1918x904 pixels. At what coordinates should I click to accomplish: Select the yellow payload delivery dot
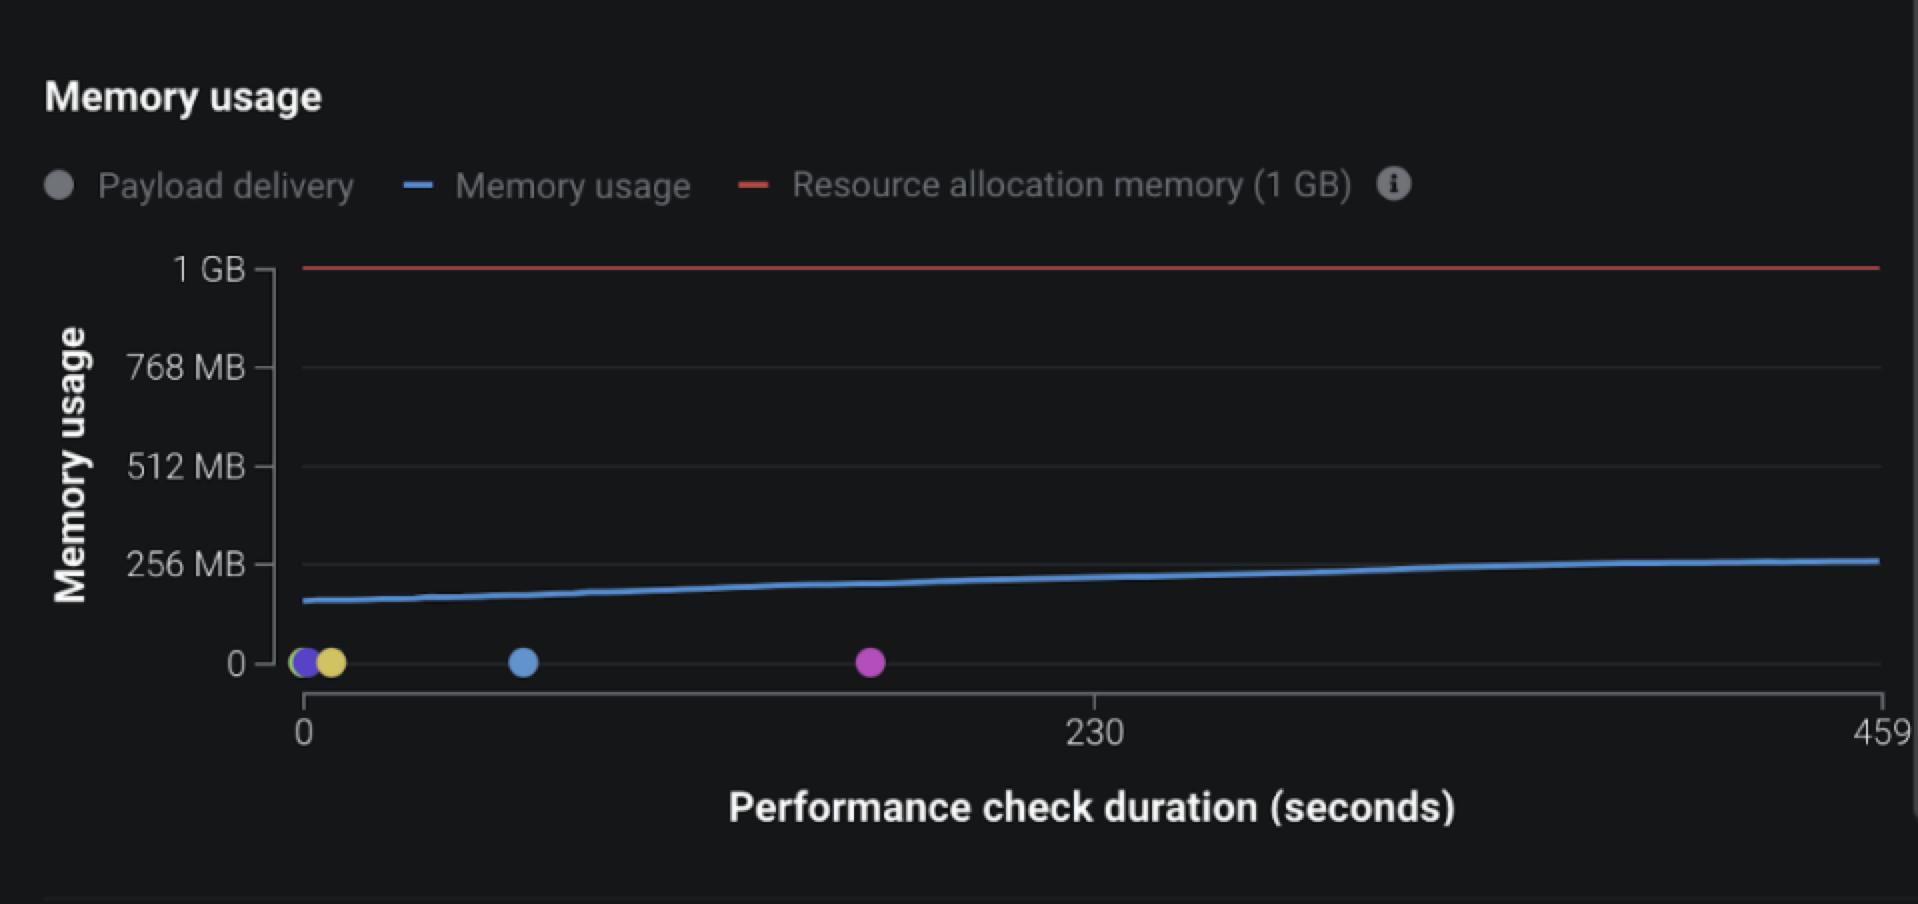tap(332, 662)
